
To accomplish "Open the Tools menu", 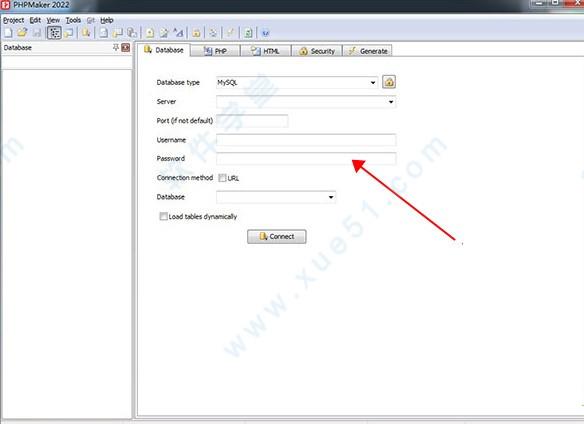I will pos(73,20).
